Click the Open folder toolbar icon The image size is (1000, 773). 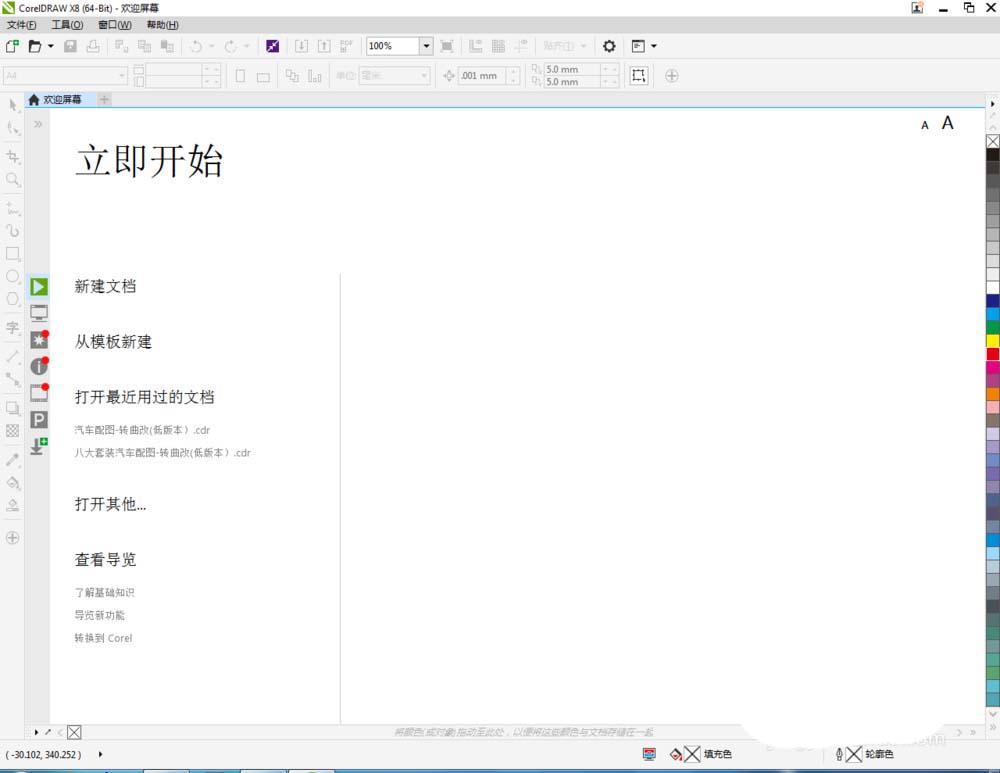click(x=35, y=46)
